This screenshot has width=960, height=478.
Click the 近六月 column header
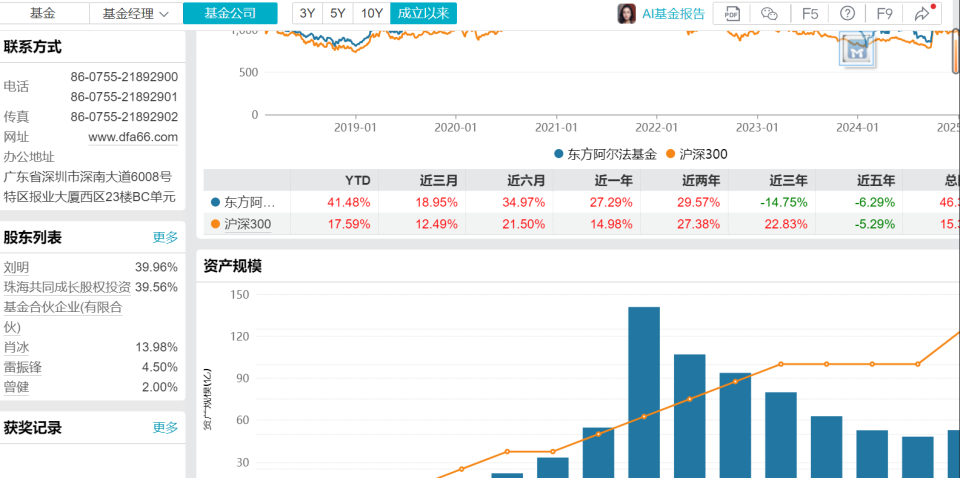point(526,181)
